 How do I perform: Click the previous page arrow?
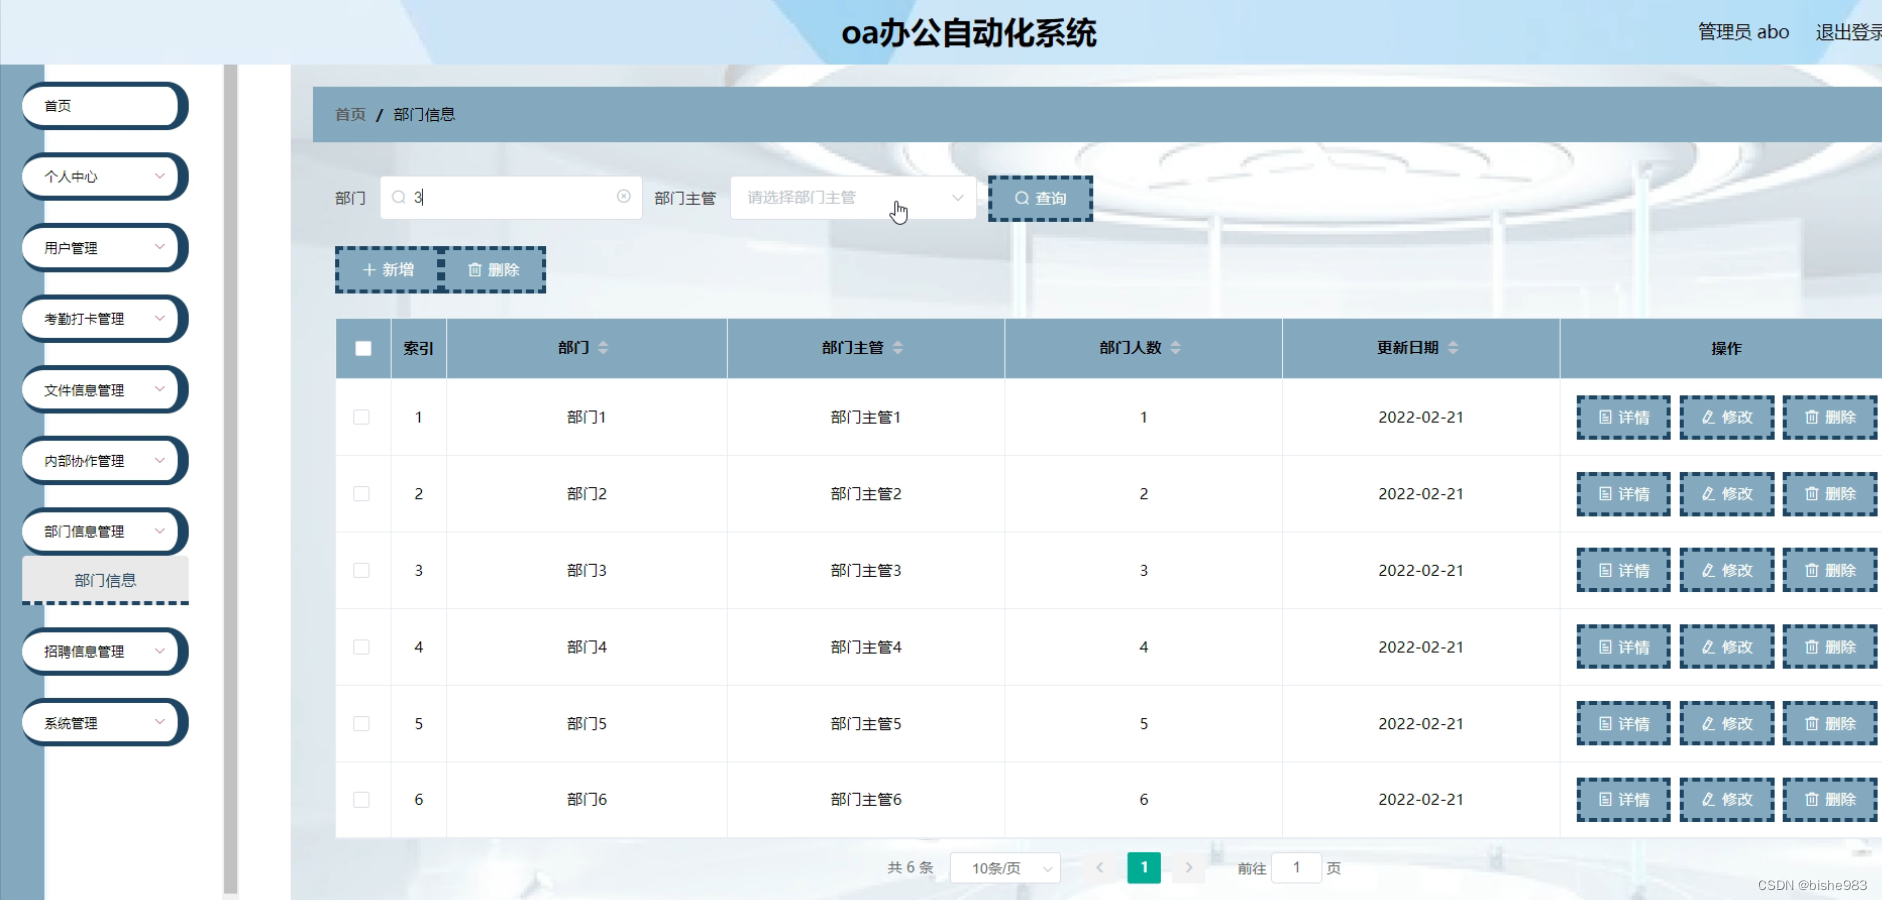click(x=1102, y=868)
